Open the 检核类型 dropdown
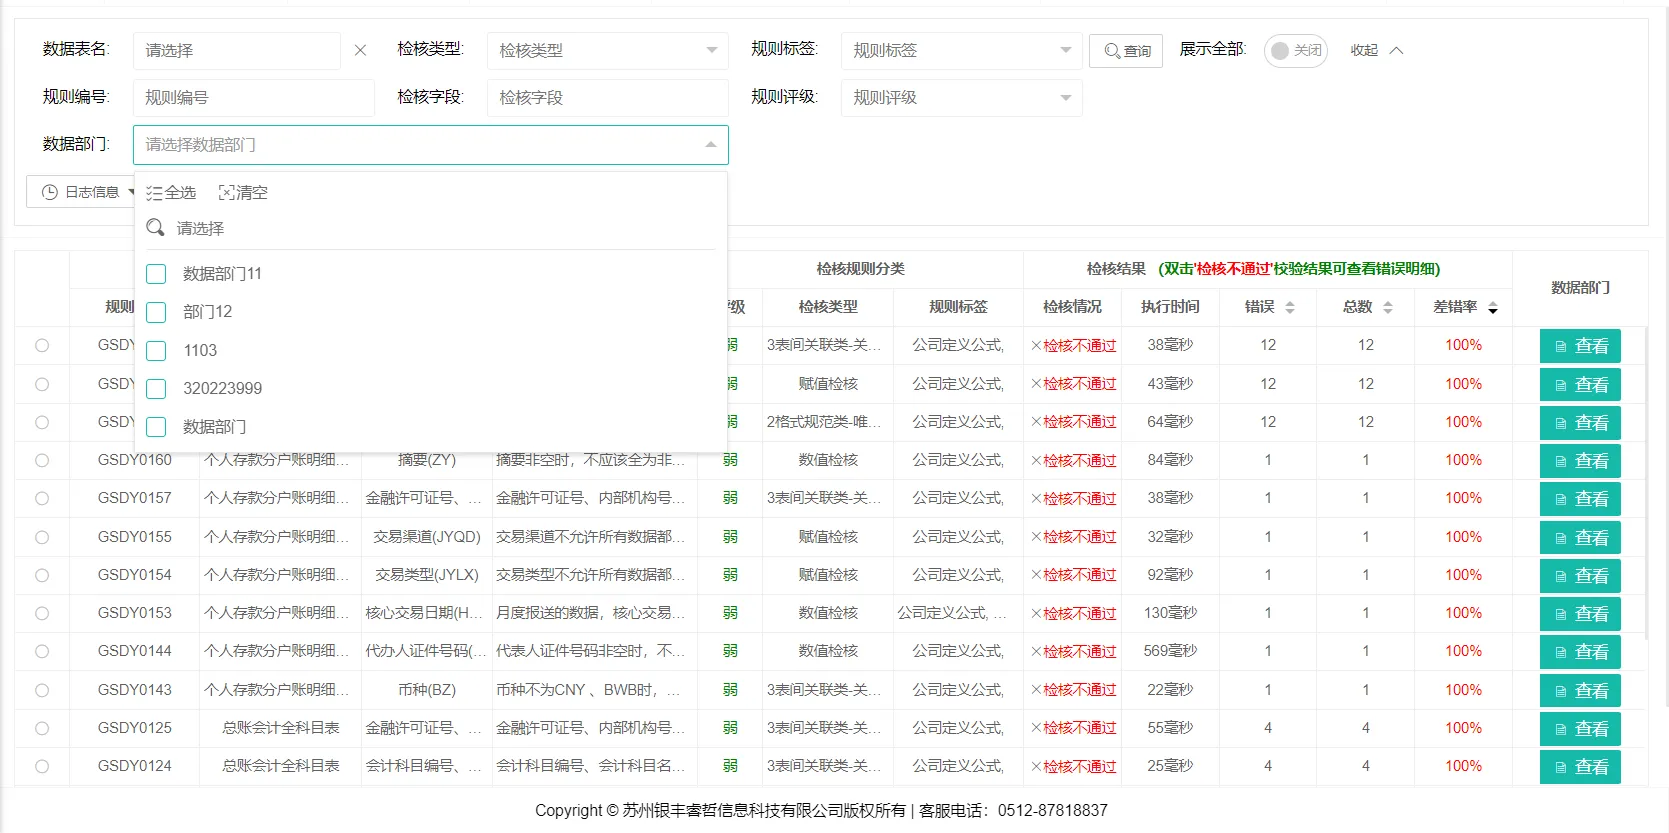 pyautogui.click(x=607, y=50)
